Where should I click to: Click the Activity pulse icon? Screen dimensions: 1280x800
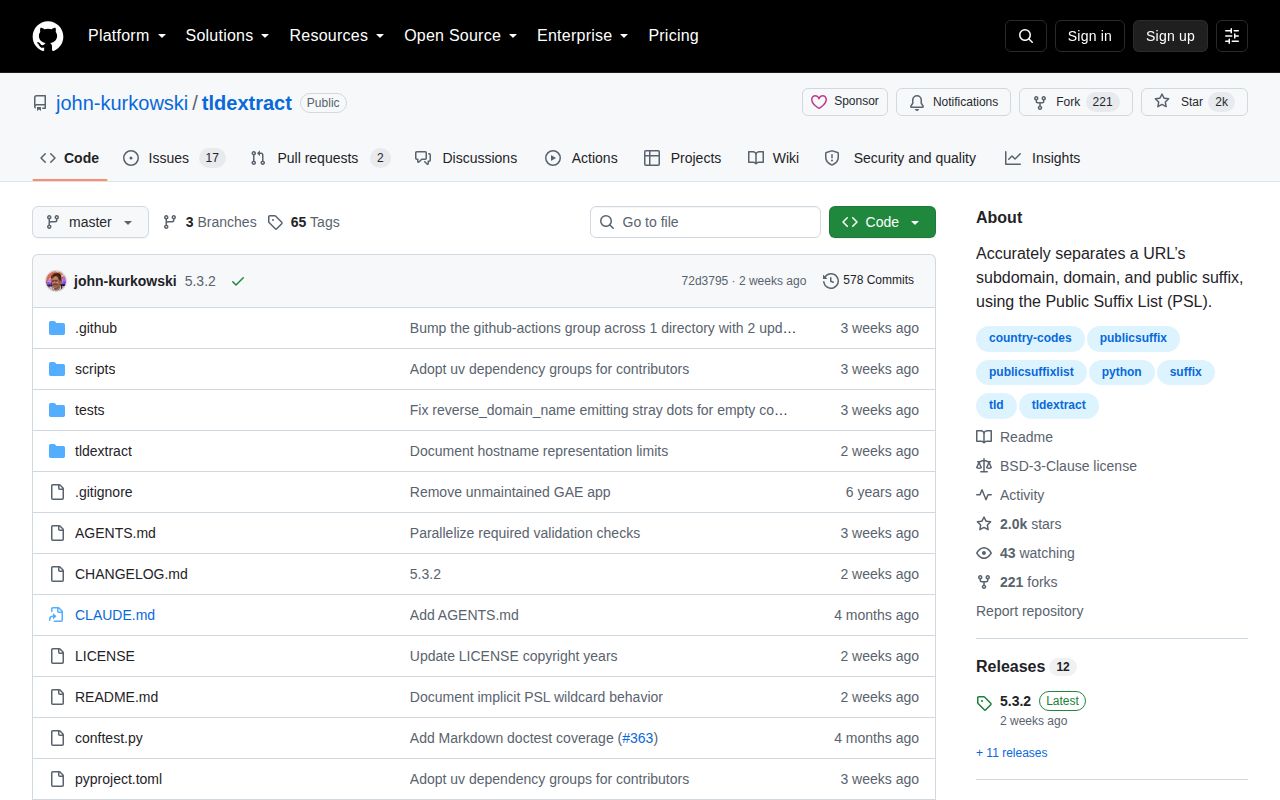pos(984,495)
